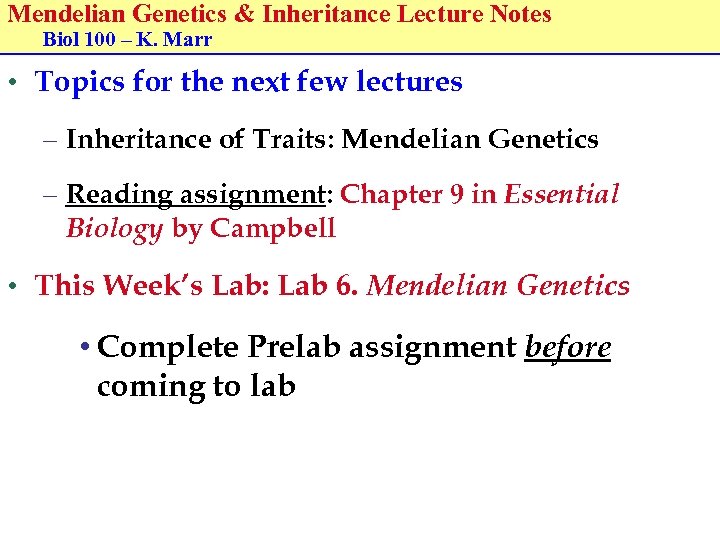The image size is (720, 540).
Task: Select the "Topics for the next few lectures" heading
Action: point(248,82)
